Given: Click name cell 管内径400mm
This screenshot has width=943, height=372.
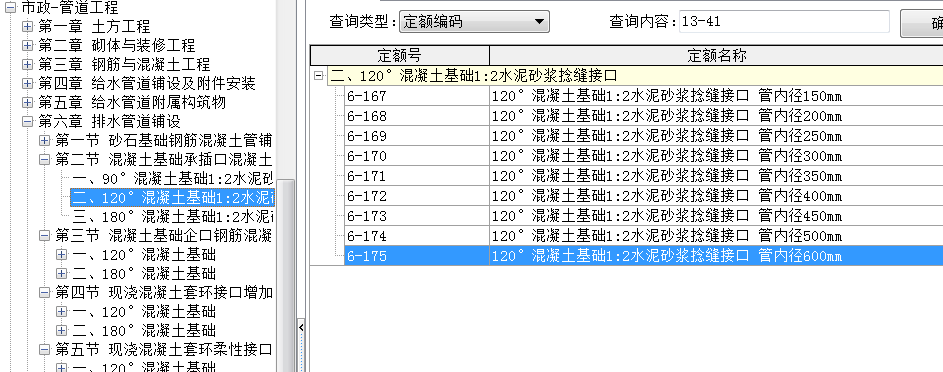Looking at the screenshot, I should click(x=716, y=196).
